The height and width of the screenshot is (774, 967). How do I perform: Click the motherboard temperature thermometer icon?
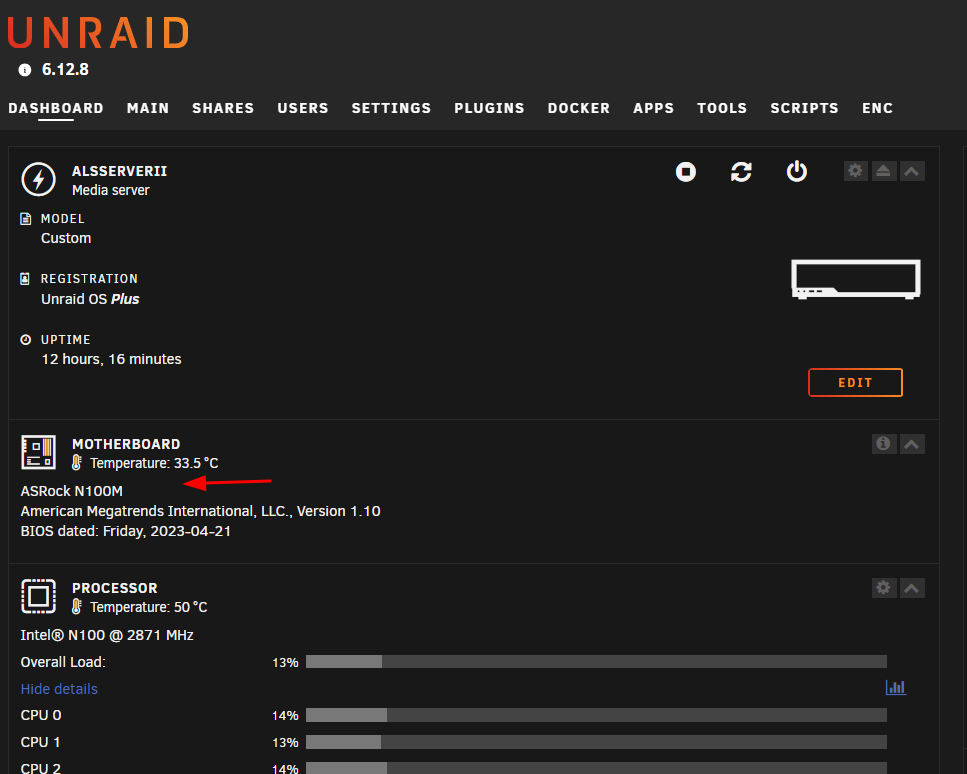76,463
